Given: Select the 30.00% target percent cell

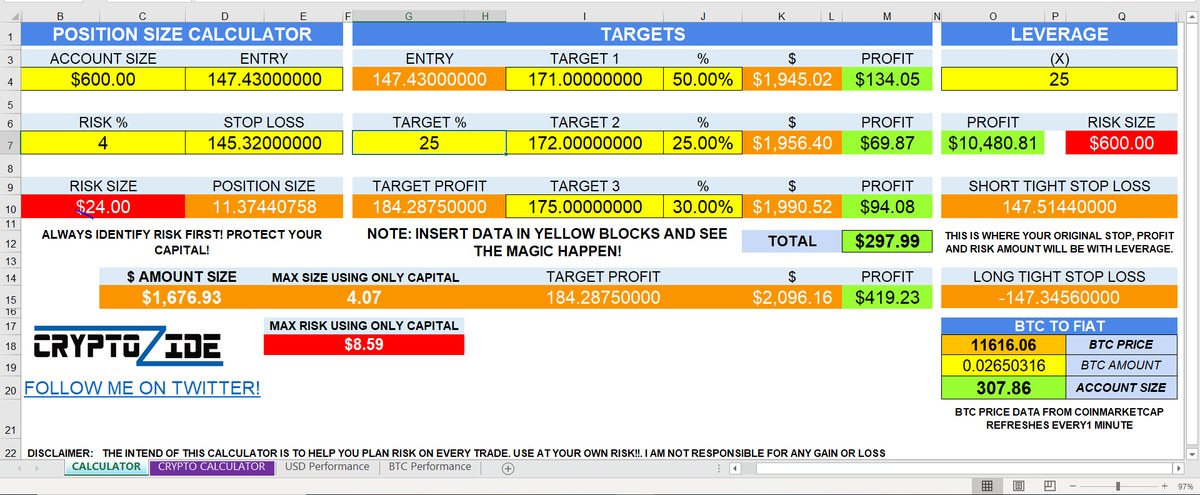Looking at the screenshot, I should click(703, 207).
